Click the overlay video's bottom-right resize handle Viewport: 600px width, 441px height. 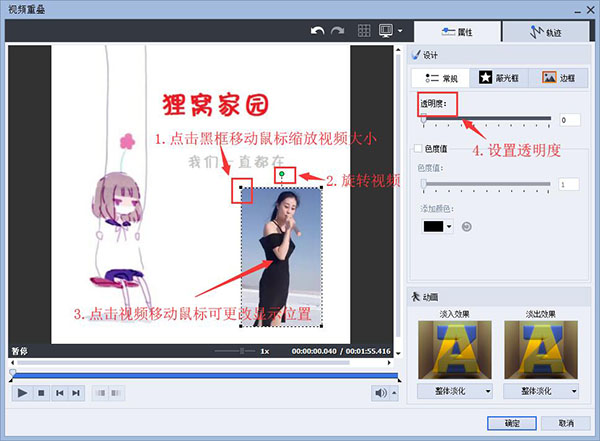tap(321, 326)
